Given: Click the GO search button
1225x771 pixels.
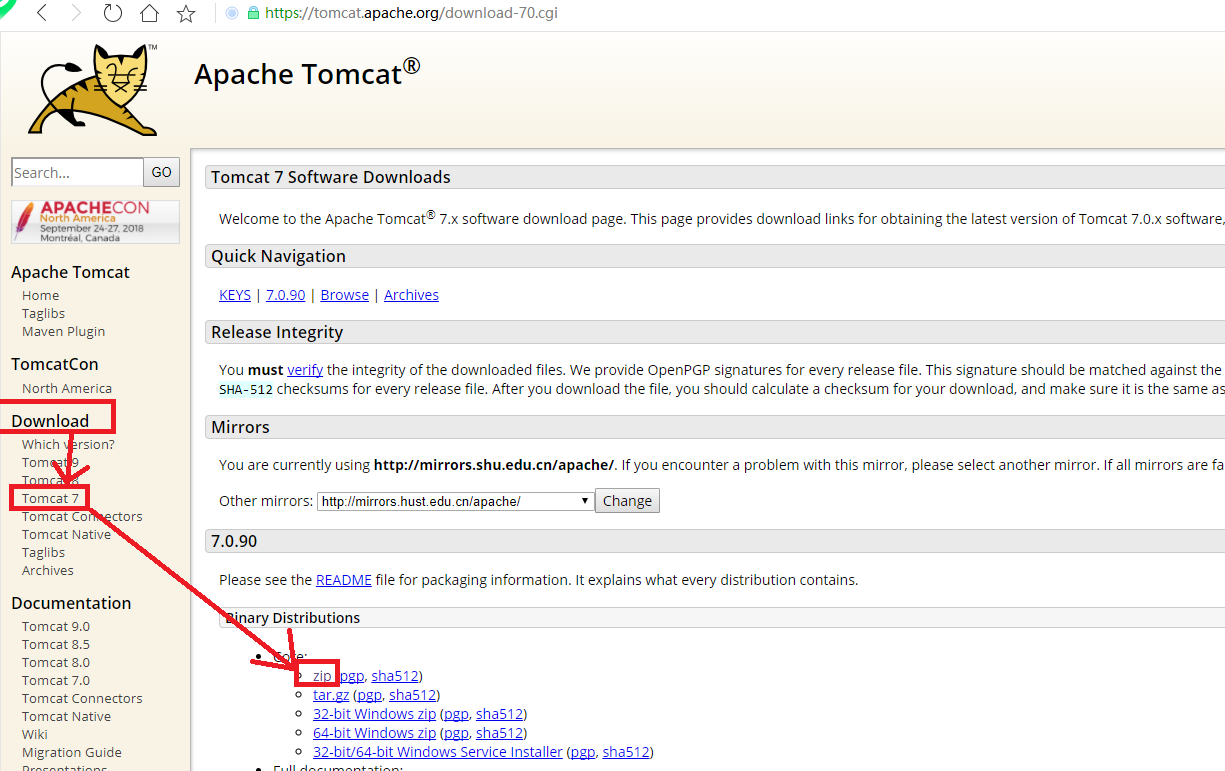Looking at the screenshot, I should coord(162,172).
